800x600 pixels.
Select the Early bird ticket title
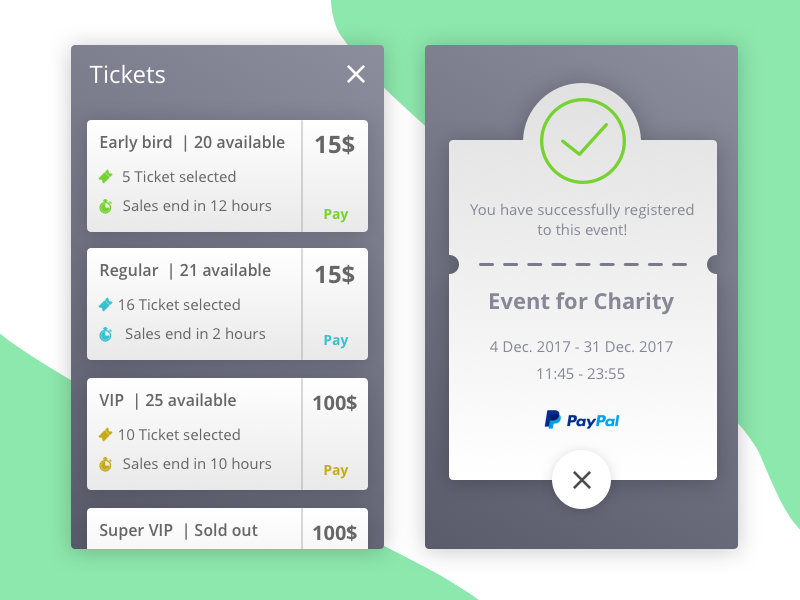point(136,143)
